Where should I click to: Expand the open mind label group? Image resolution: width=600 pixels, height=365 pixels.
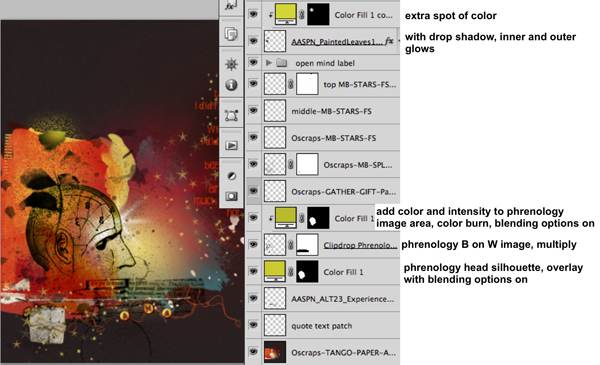point(269,62)
